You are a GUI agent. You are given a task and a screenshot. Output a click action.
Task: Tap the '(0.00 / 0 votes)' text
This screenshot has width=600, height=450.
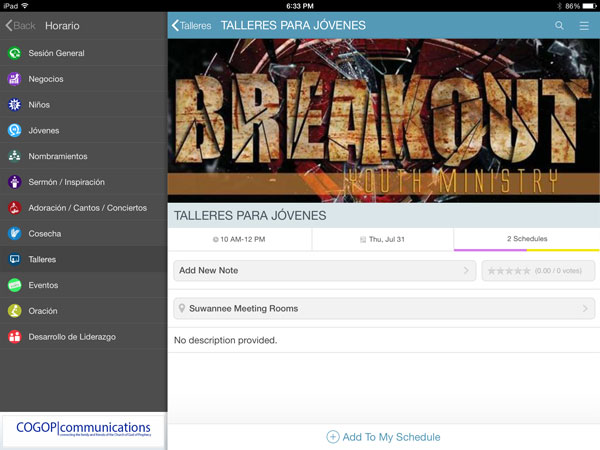tap(558, 271)
